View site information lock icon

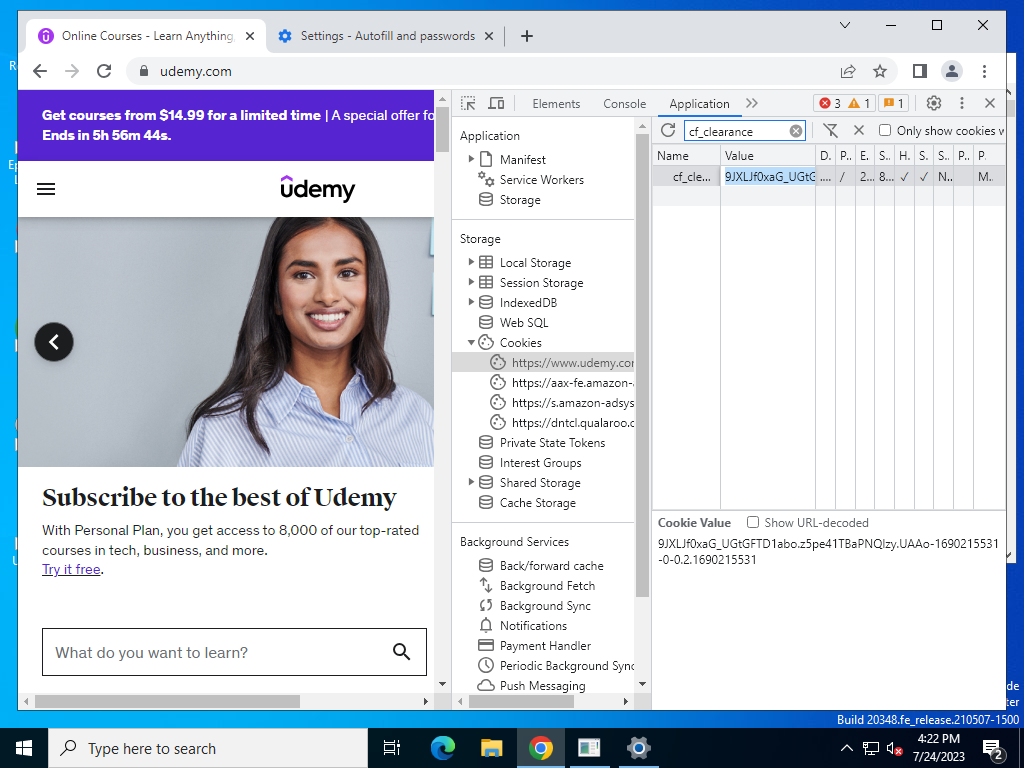144,71
